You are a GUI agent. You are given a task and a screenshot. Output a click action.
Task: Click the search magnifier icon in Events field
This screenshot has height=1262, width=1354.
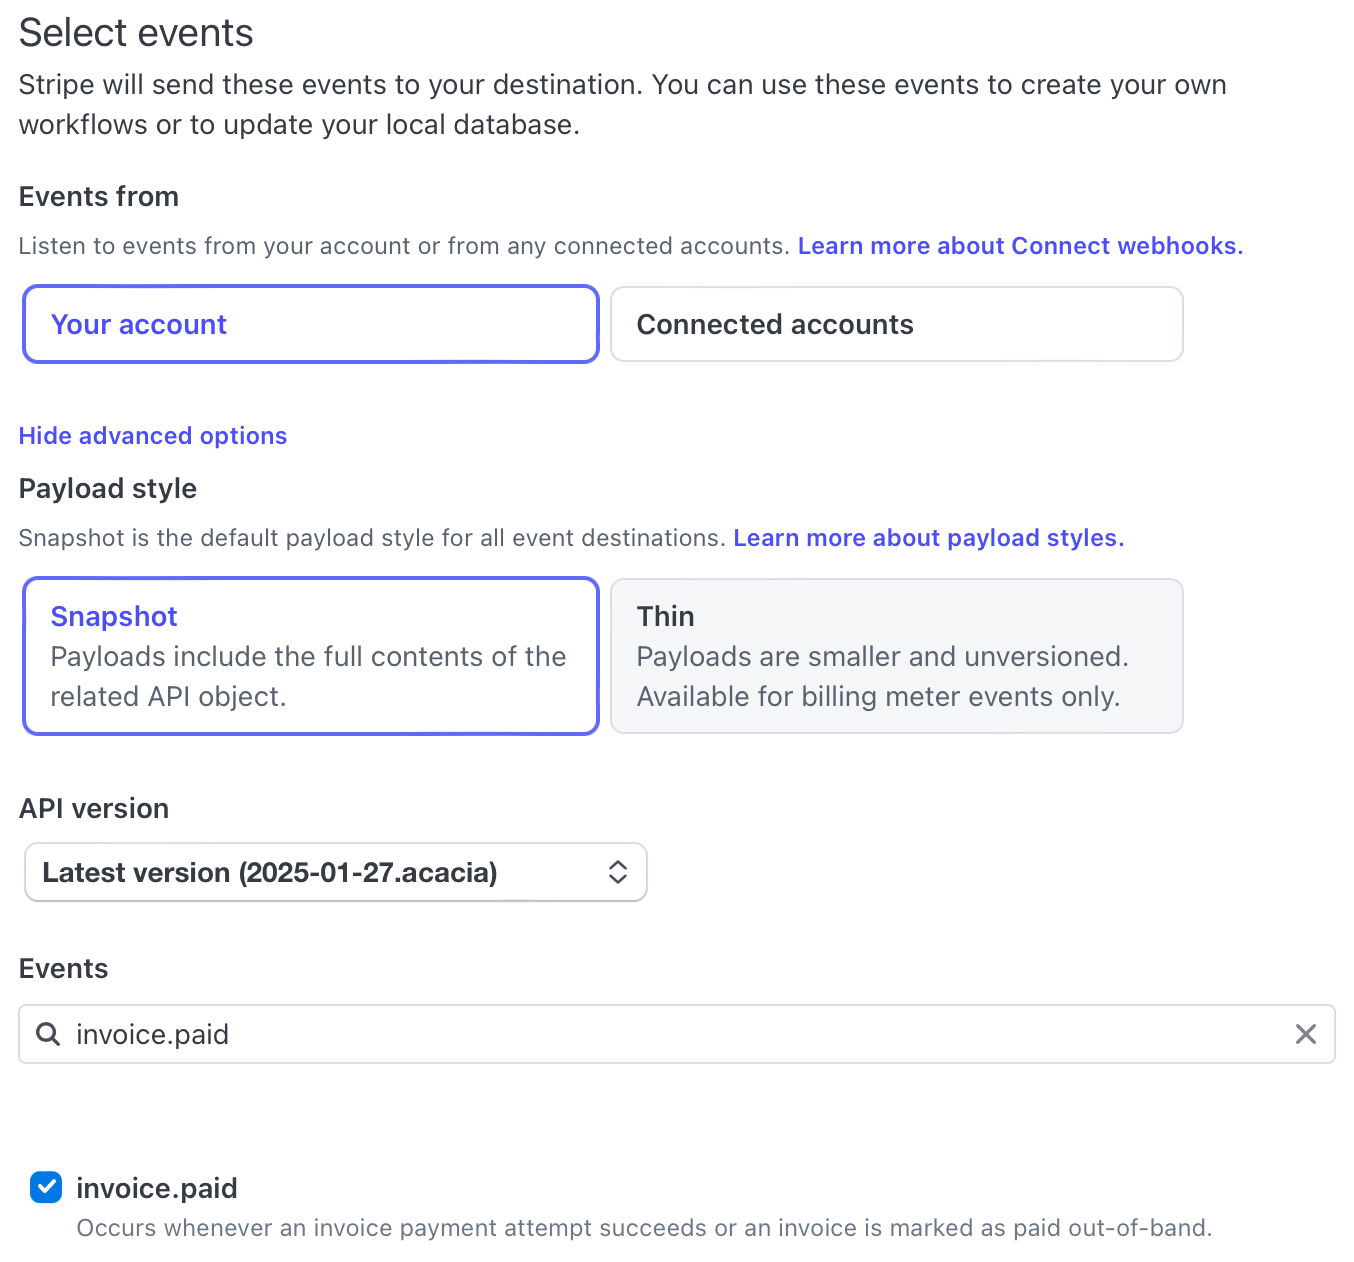click(47, 1034)
